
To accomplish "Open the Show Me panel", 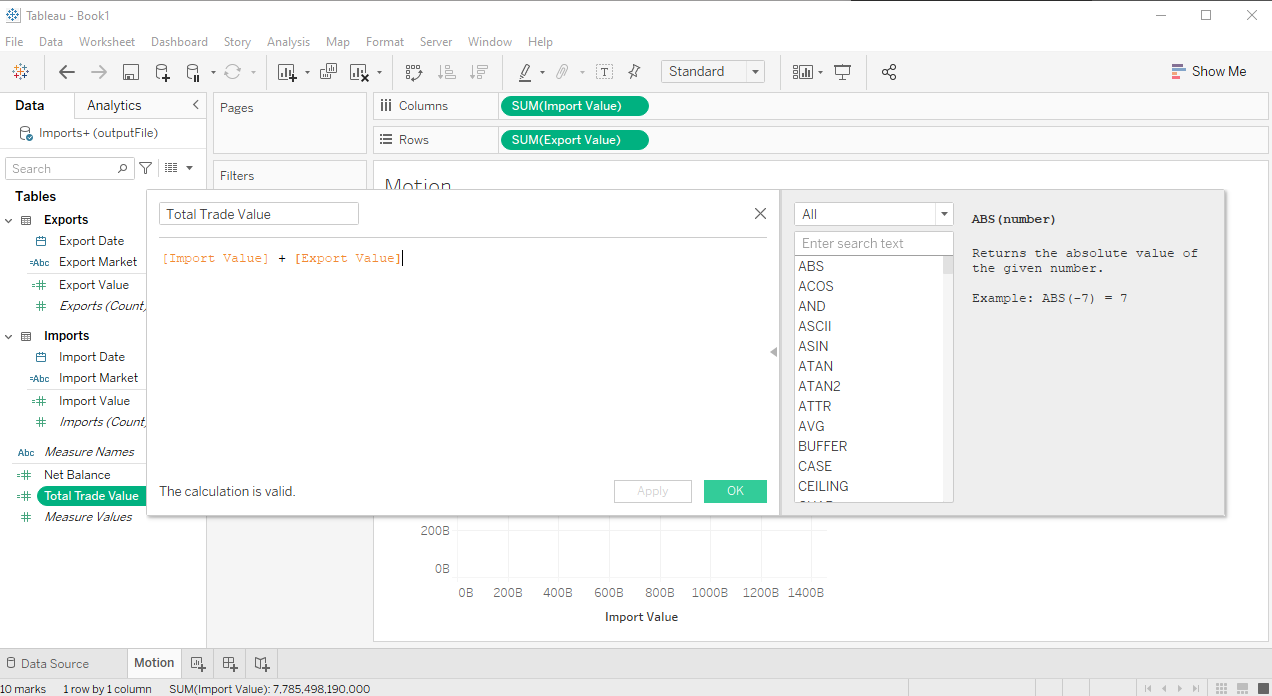I will [x=1208, y=72].
